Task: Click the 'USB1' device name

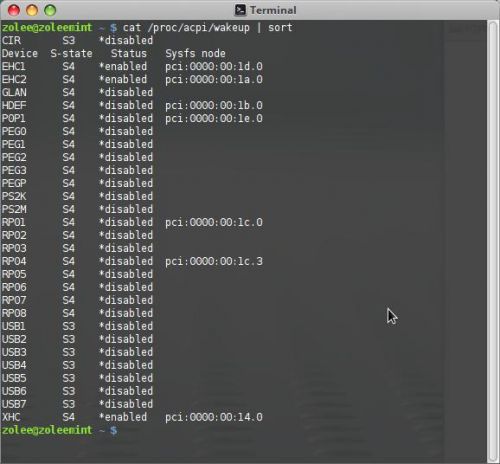Action: coord(14,326)
